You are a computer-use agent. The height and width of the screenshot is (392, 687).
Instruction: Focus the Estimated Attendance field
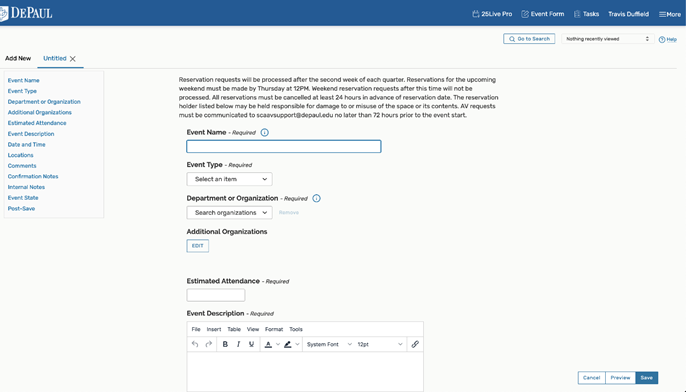(216, 295)
